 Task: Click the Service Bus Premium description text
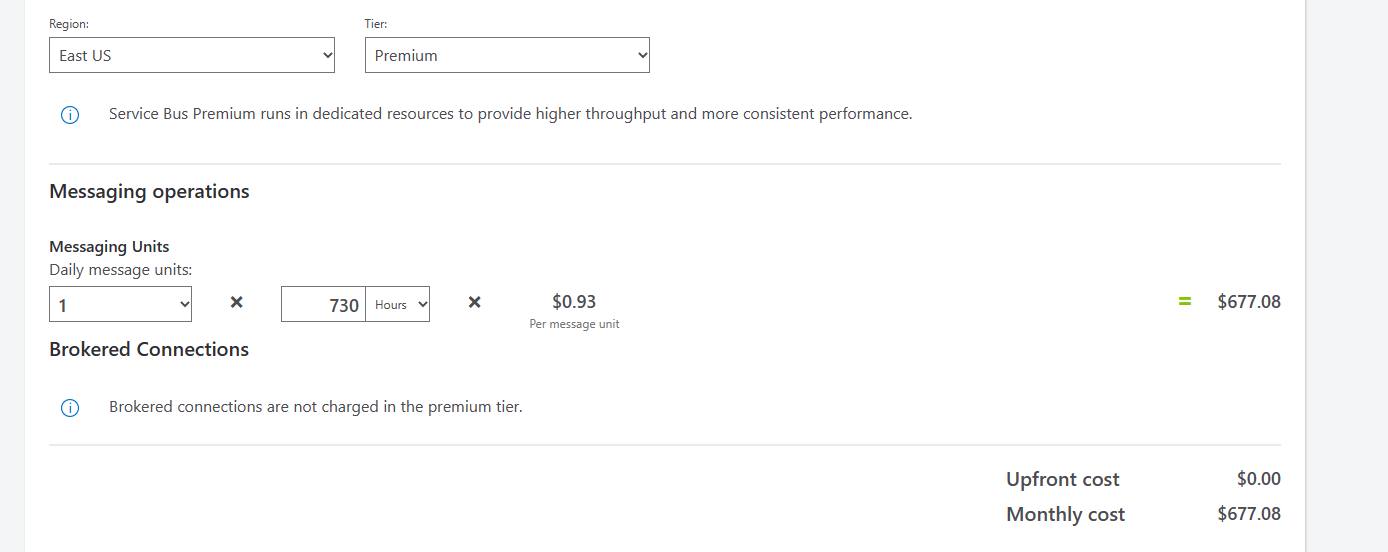pyautogui.click(x=510, y=114)
